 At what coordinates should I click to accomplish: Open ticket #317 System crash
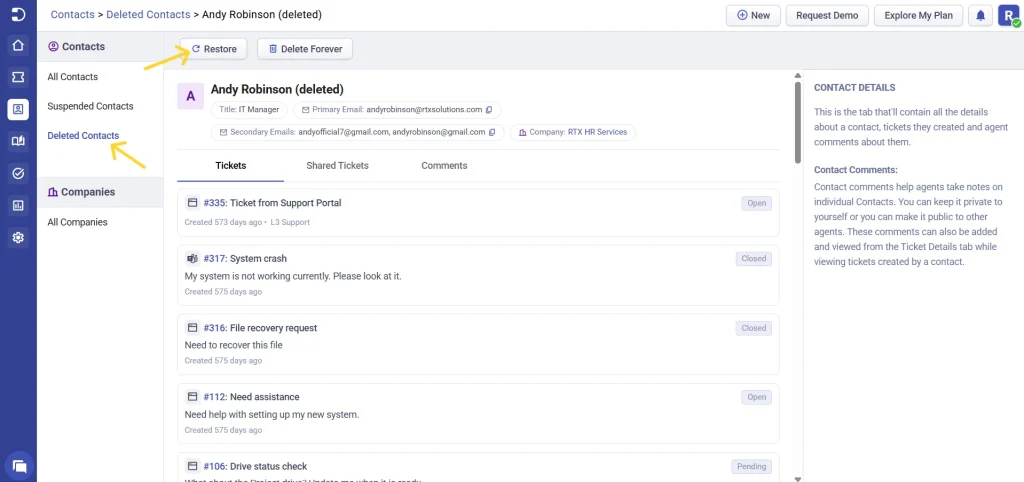point(245,259)
